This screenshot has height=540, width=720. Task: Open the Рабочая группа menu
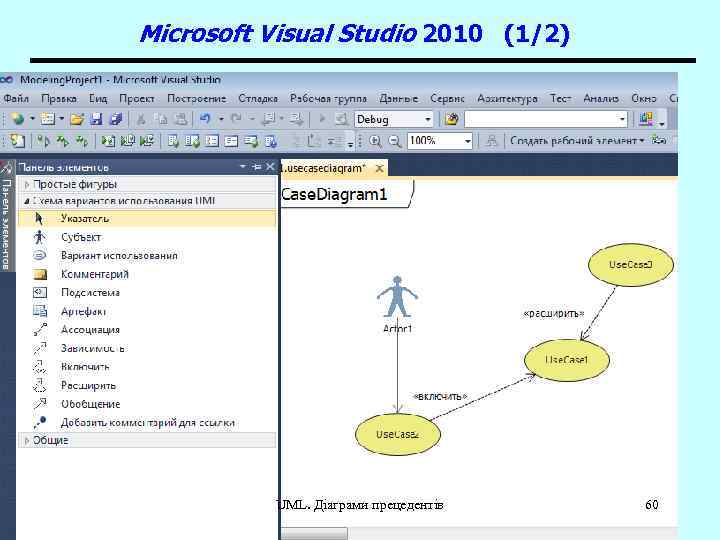(x=328, y=99)
